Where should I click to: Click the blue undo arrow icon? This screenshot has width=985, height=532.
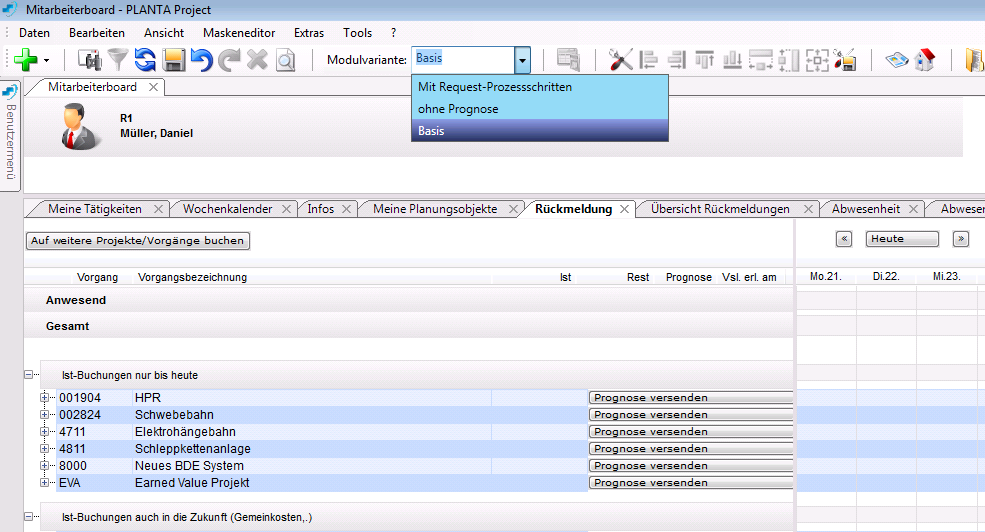pyautogui.click(x=201, y=60)
